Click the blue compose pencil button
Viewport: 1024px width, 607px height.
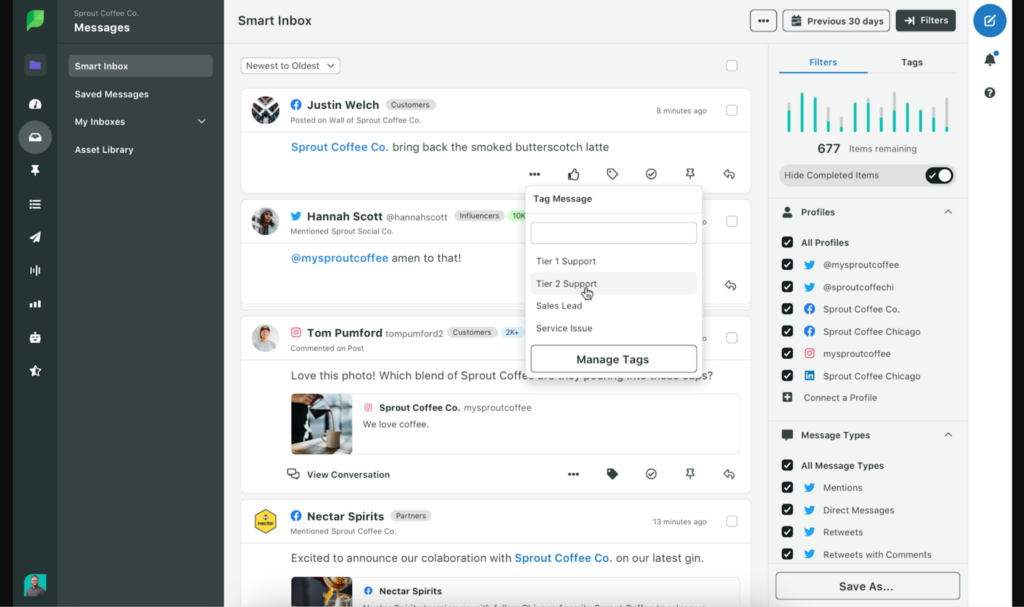[x=989, y=21]
